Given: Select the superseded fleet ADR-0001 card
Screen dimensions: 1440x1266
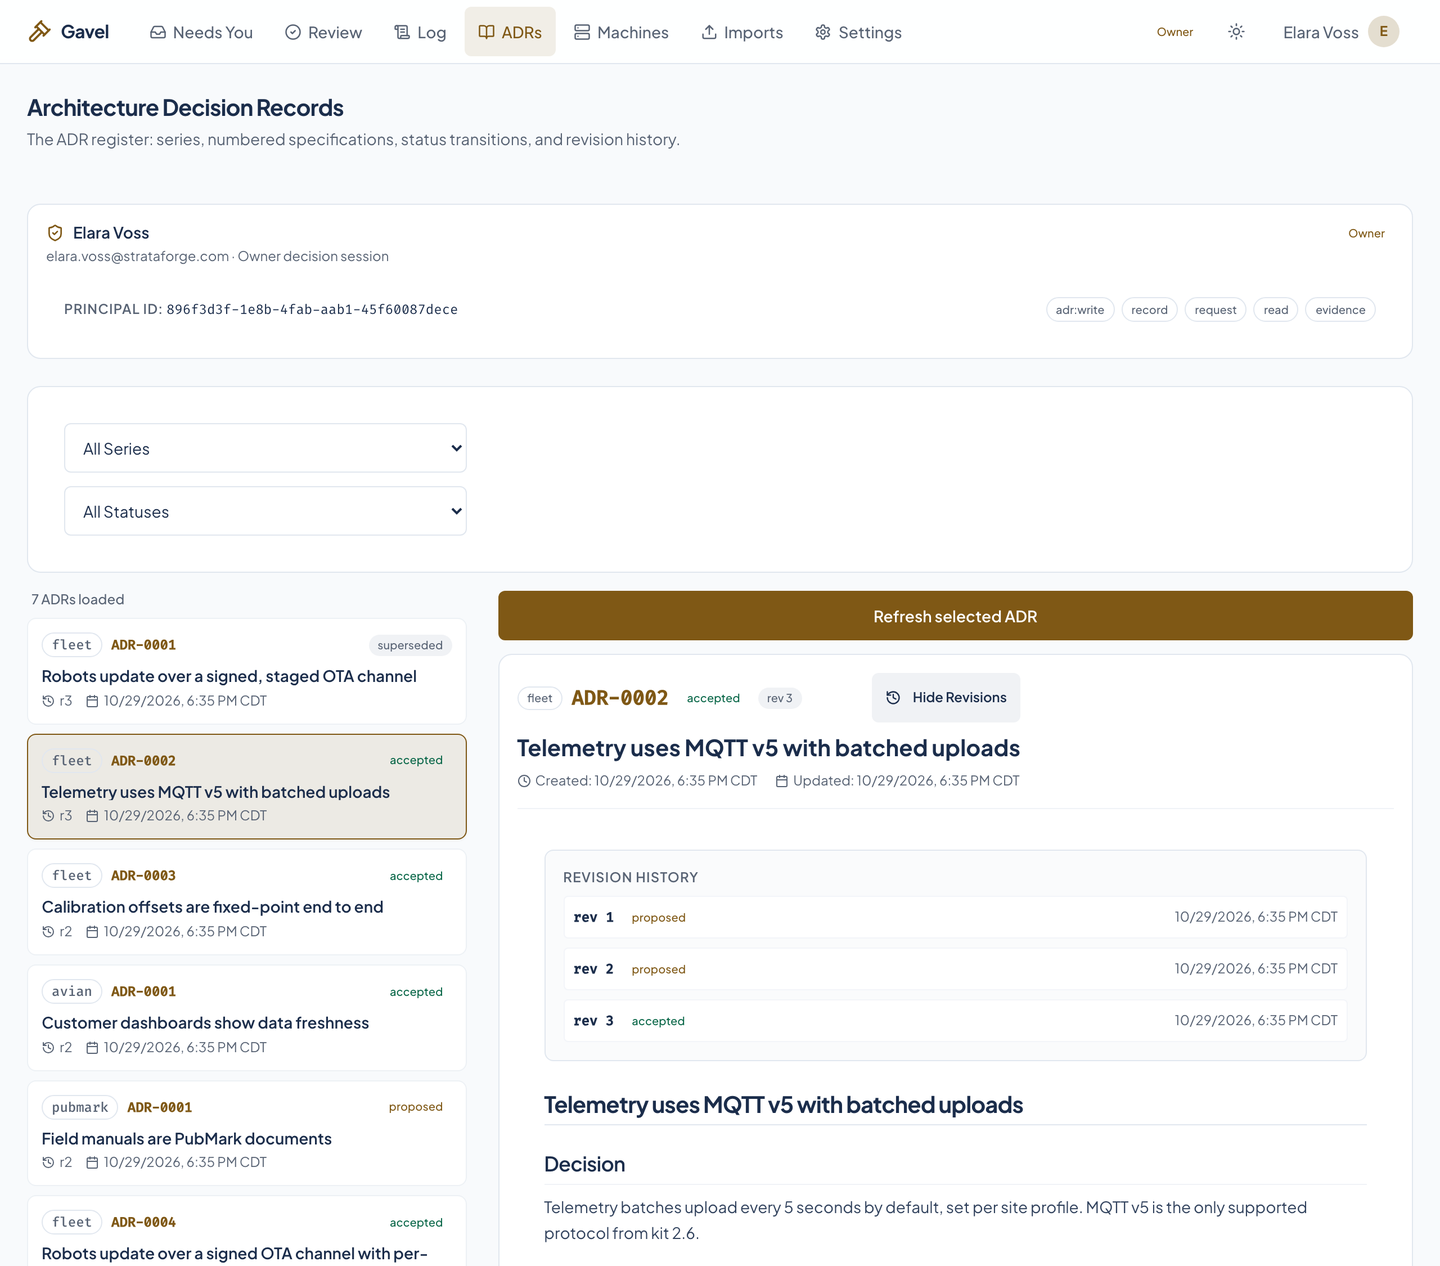Looking at the screenshot, I should pyautogui.click(x=247, y=671).
